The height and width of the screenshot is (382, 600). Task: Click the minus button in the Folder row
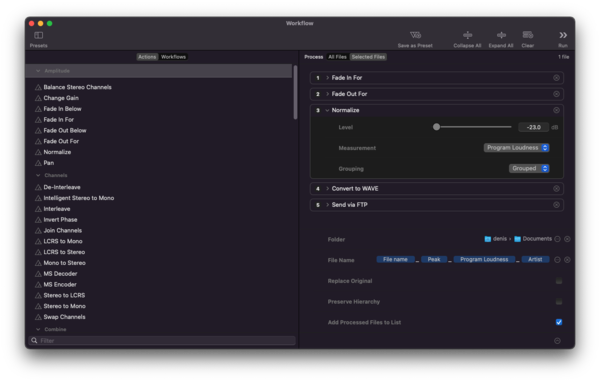[x=558, y=239]
